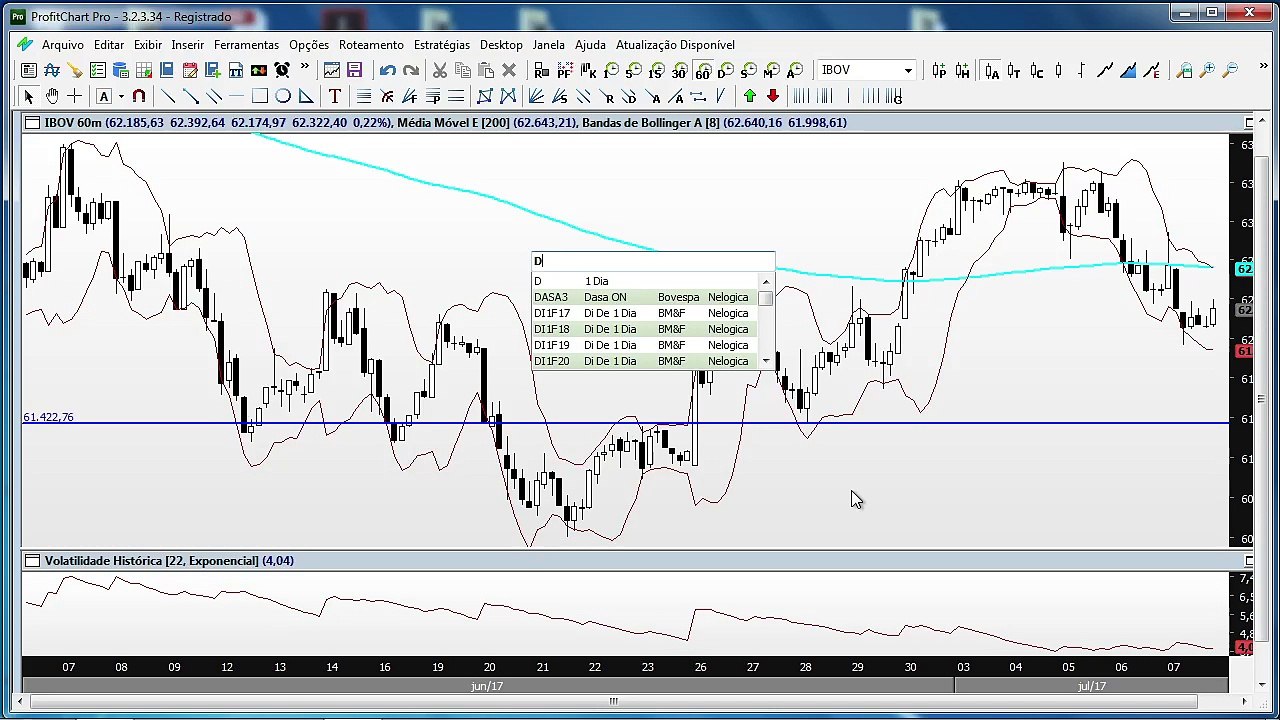Set chart period to 5 minutes
Image resolution: width=1280 pixels, height=720 pixels.
[x=633, y=70]
